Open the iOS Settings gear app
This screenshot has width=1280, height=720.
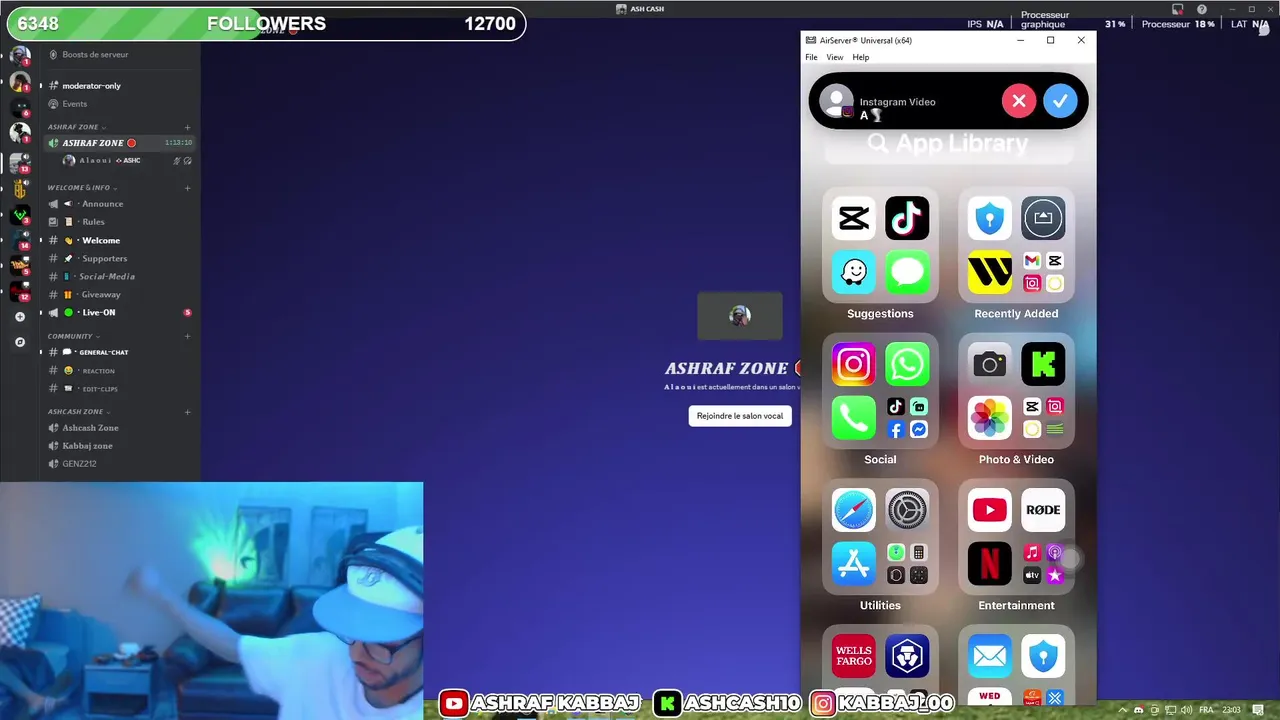coord(907,510)
